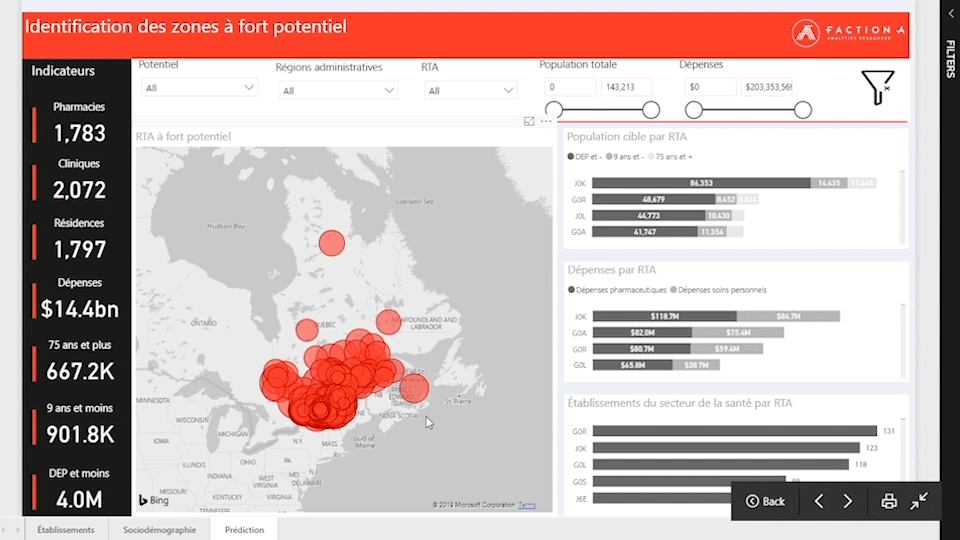The width and height of the screenshot is (960, 540).
Task: Click the isolated northern Quebec map bubble
Action: click(332, 243)
